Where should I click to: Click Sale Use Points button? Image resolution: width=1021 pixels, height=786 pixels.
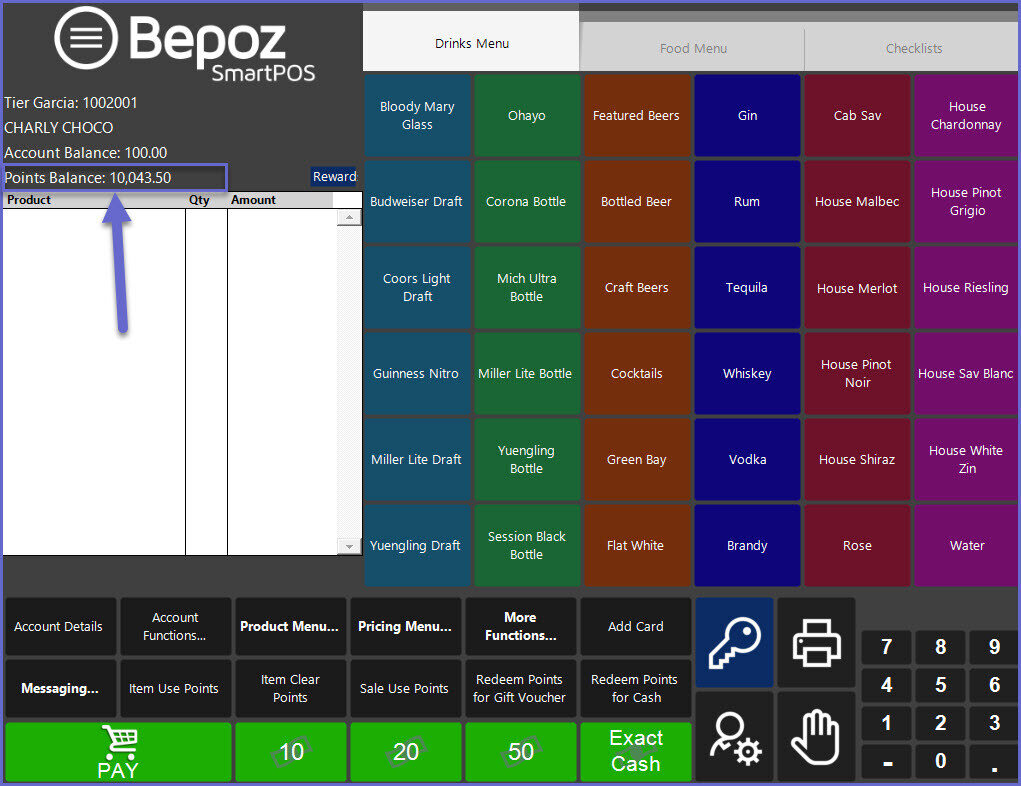(404, 688)
